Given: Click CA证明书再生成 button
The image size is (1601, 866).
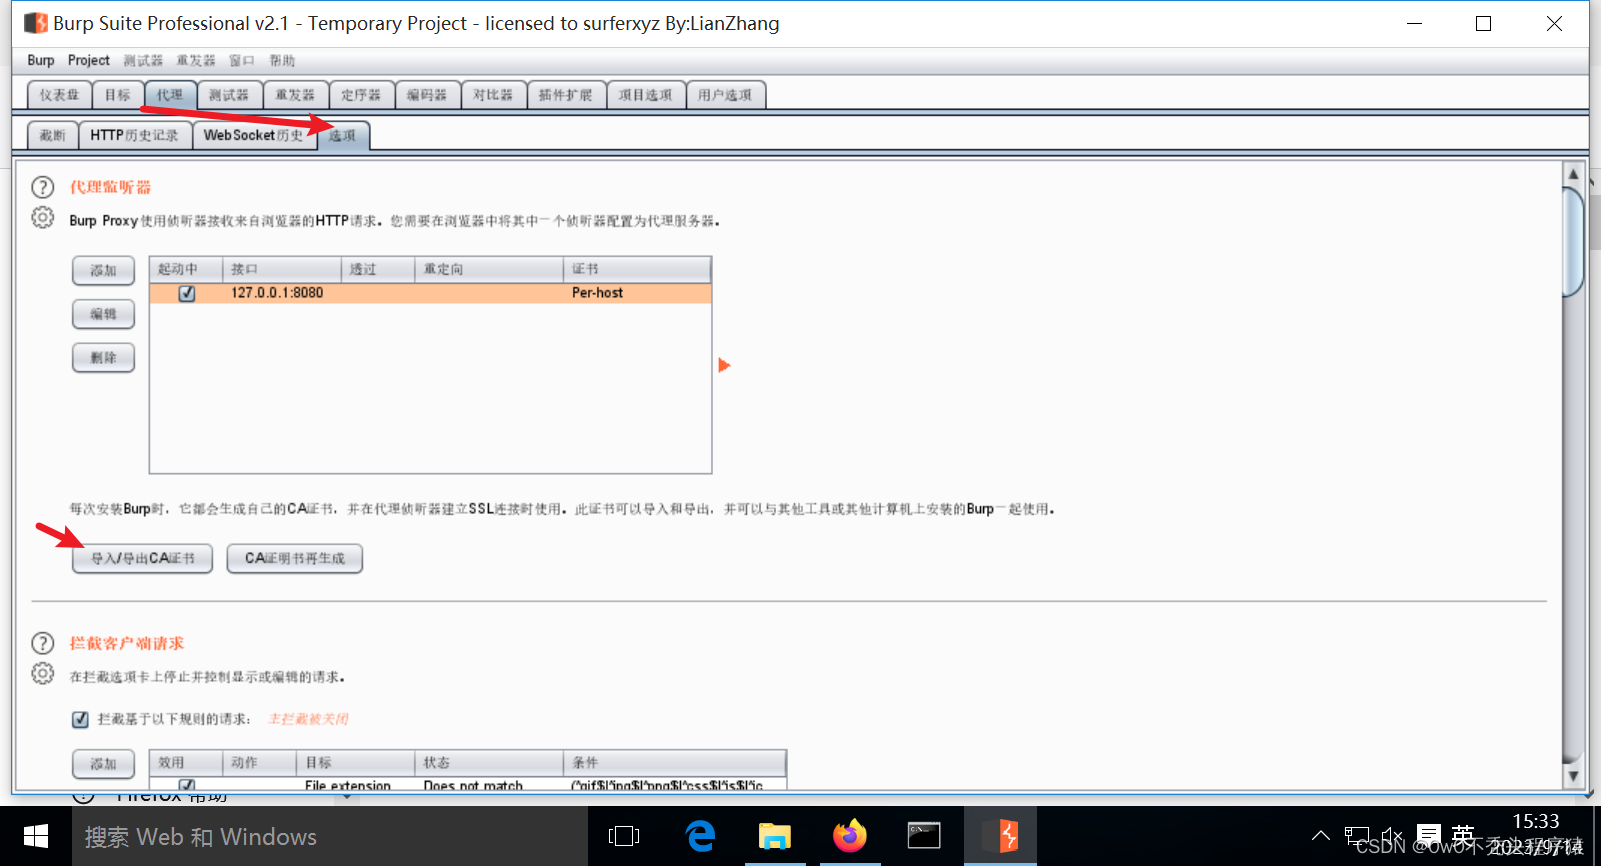Looking at the screenshot, I should point(295,558).
